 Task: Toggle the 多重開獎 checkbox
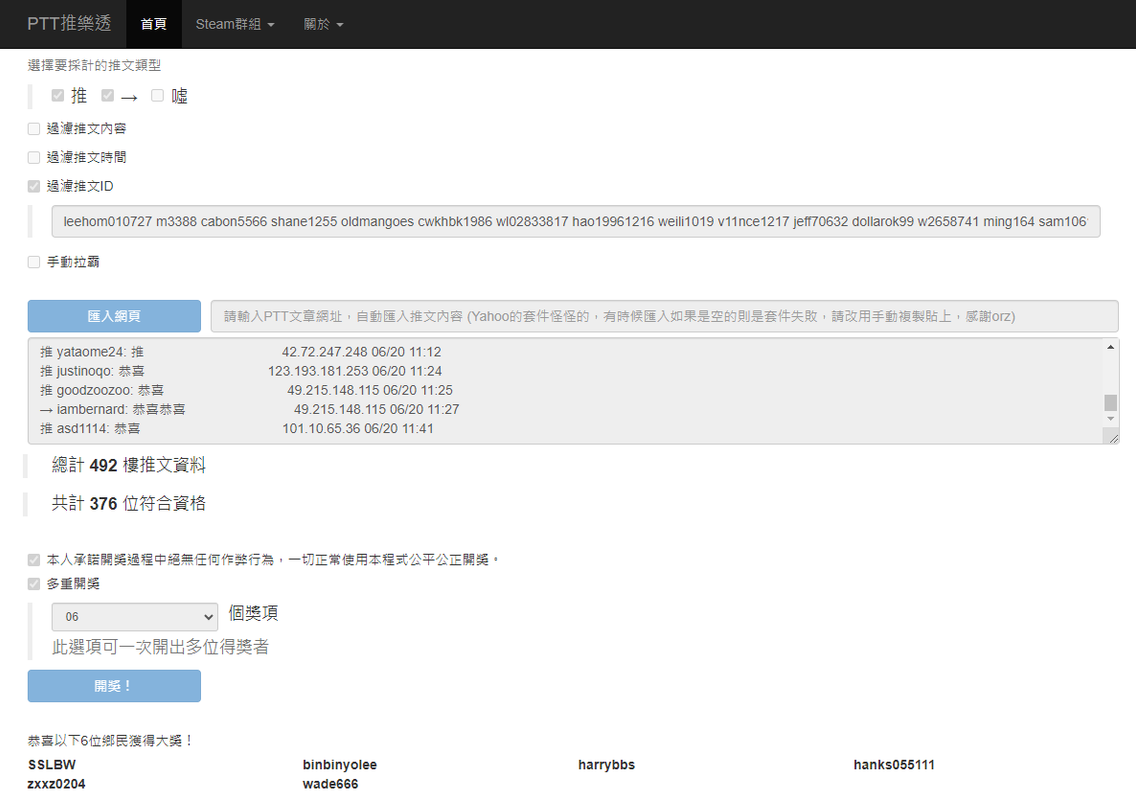click(x=34, y=584)
